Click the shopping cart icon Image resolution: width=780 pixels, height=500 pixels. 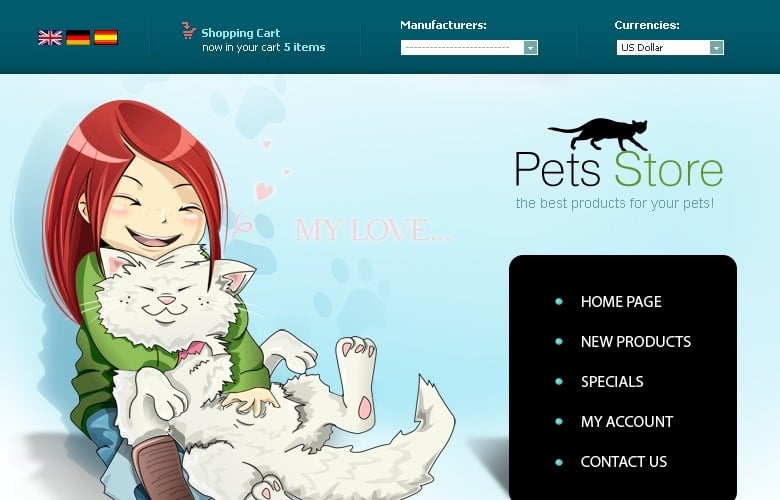coord(188,30)
